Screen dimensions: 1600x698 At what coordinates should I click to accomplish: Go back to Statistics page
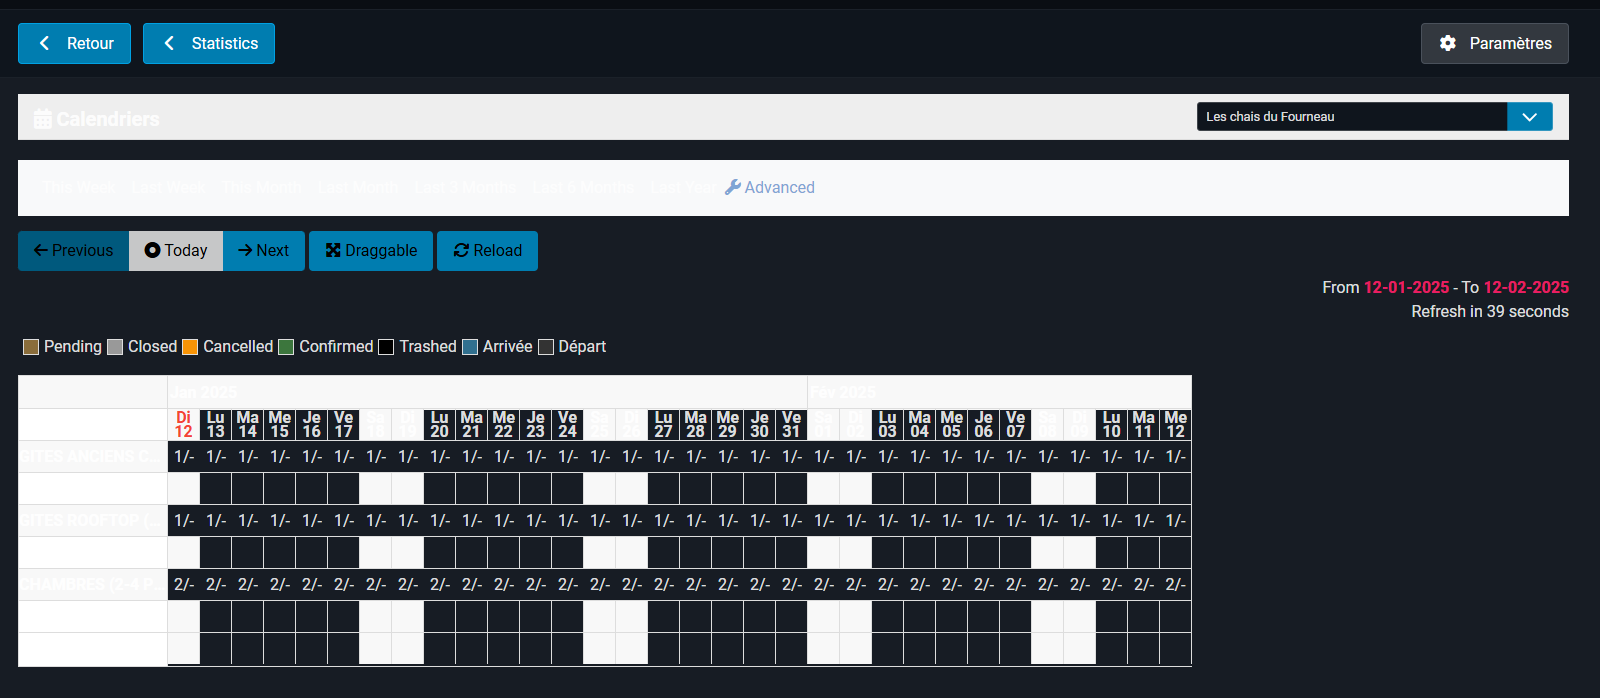[209, 44]
